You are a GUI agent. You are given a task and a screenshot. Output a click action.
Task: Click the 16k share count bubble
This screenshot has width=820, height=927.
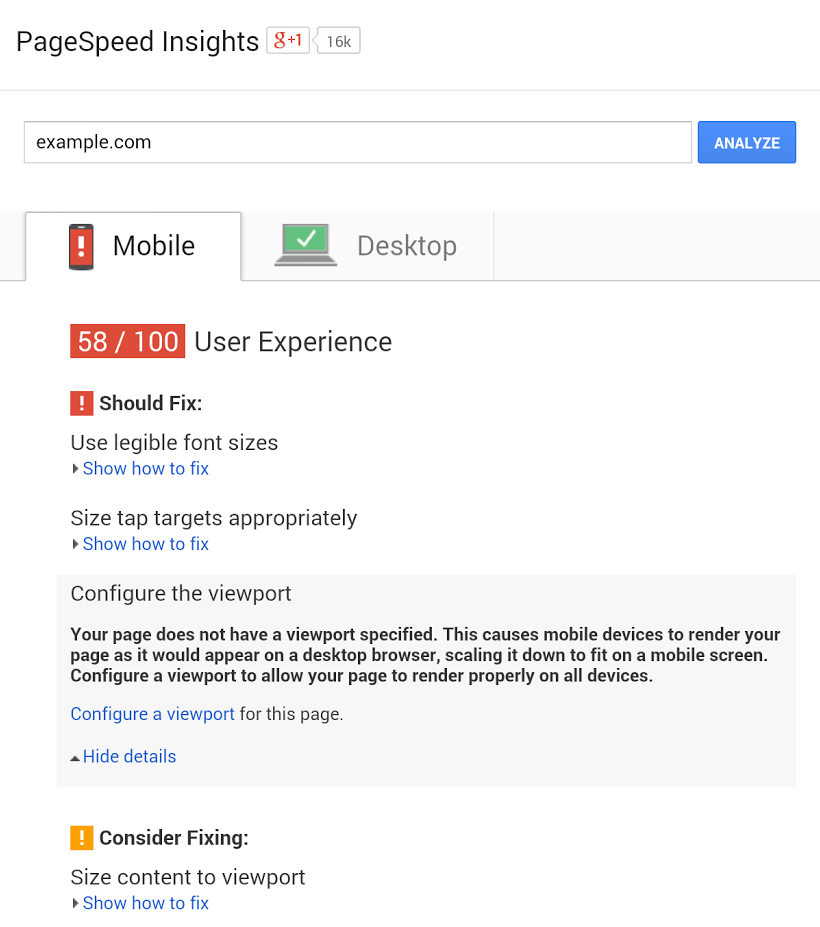339,42
